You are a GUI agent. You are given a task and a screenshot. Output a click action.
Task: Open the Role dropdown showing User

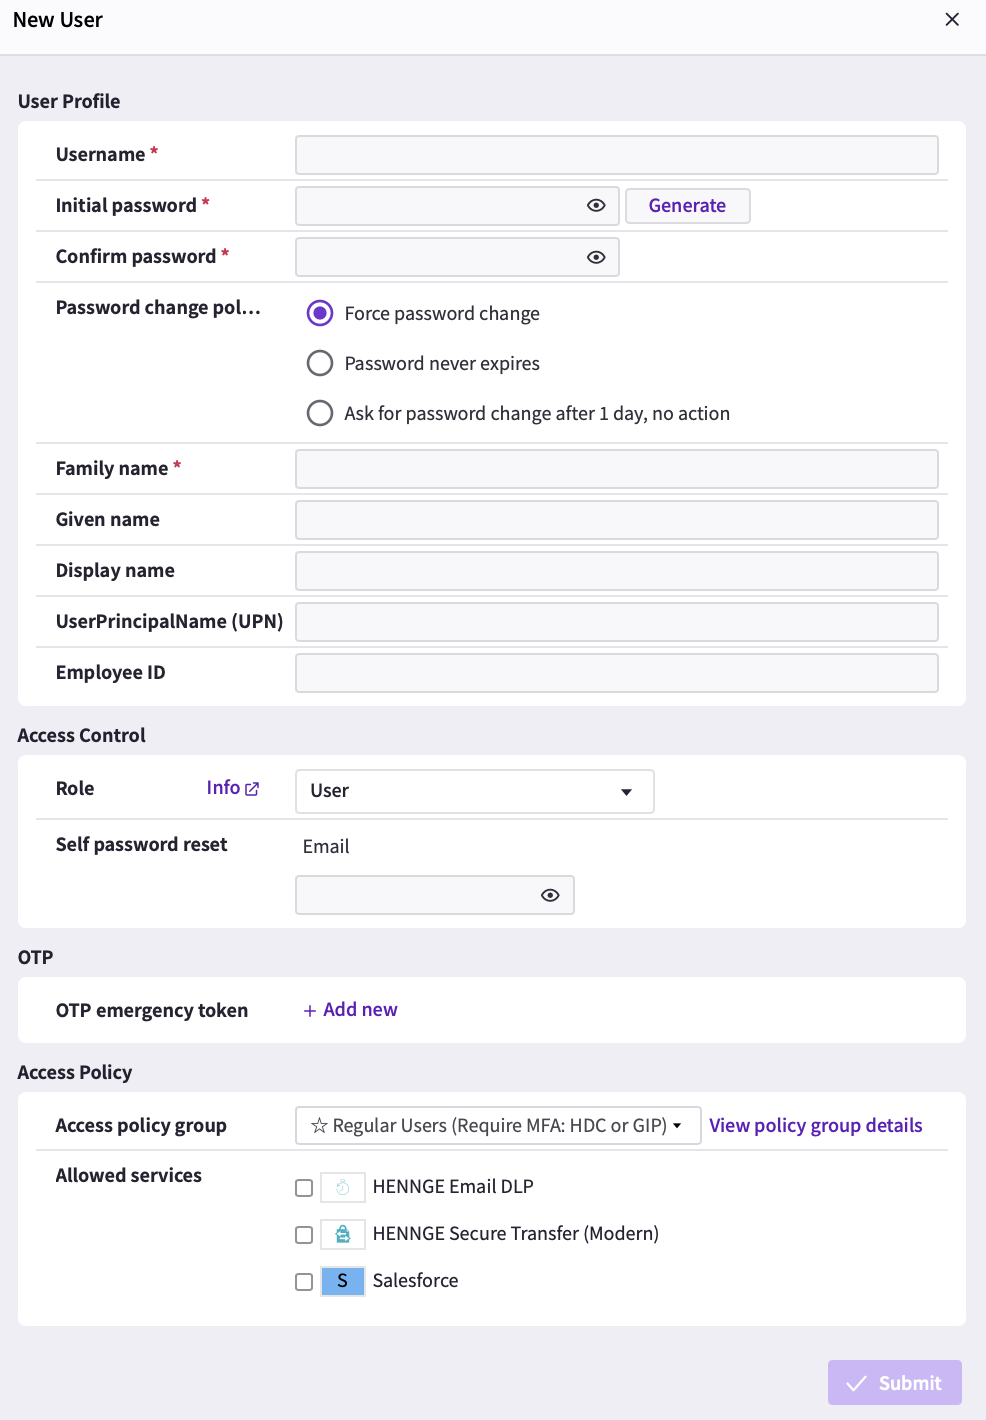tap(475, 791)
